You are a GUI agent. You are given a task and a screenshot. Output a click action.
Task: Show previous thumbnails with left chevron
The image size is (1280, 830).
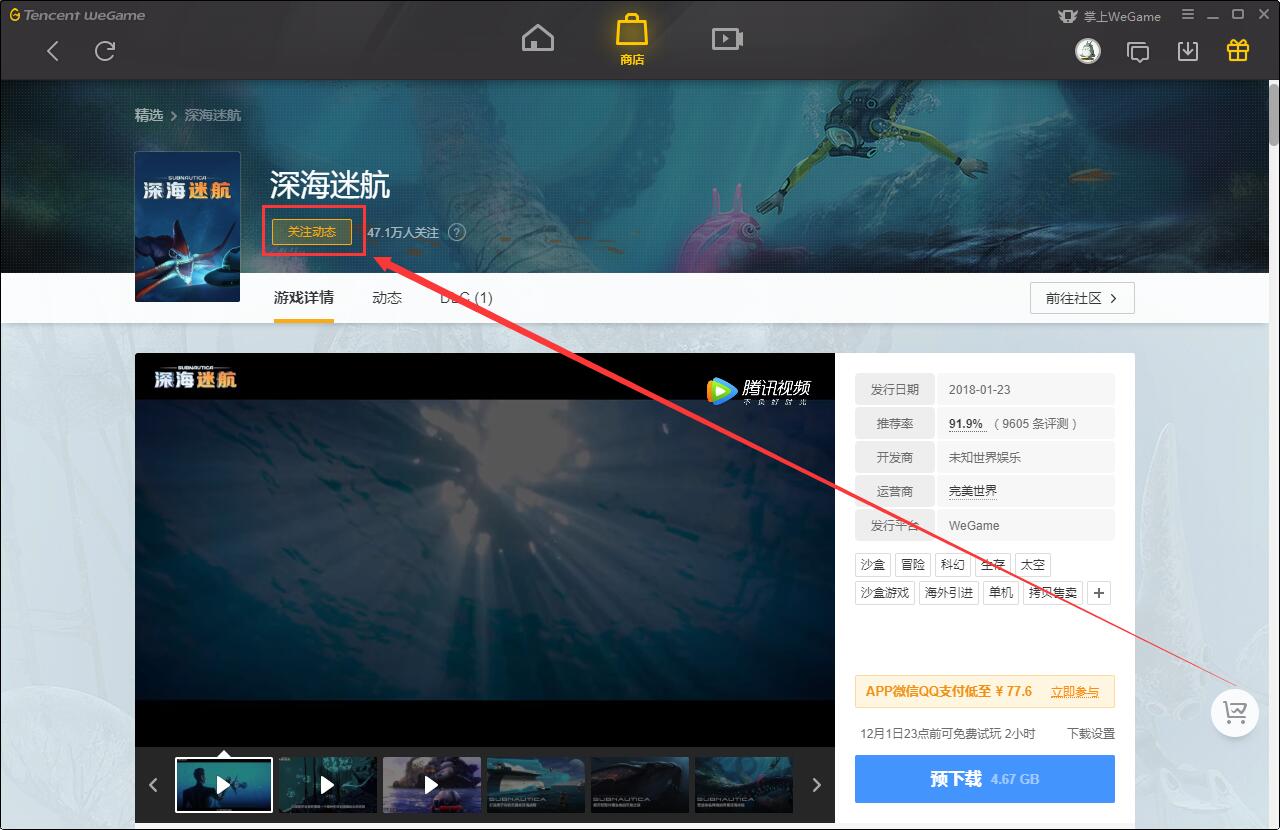(x=153, y=785)
